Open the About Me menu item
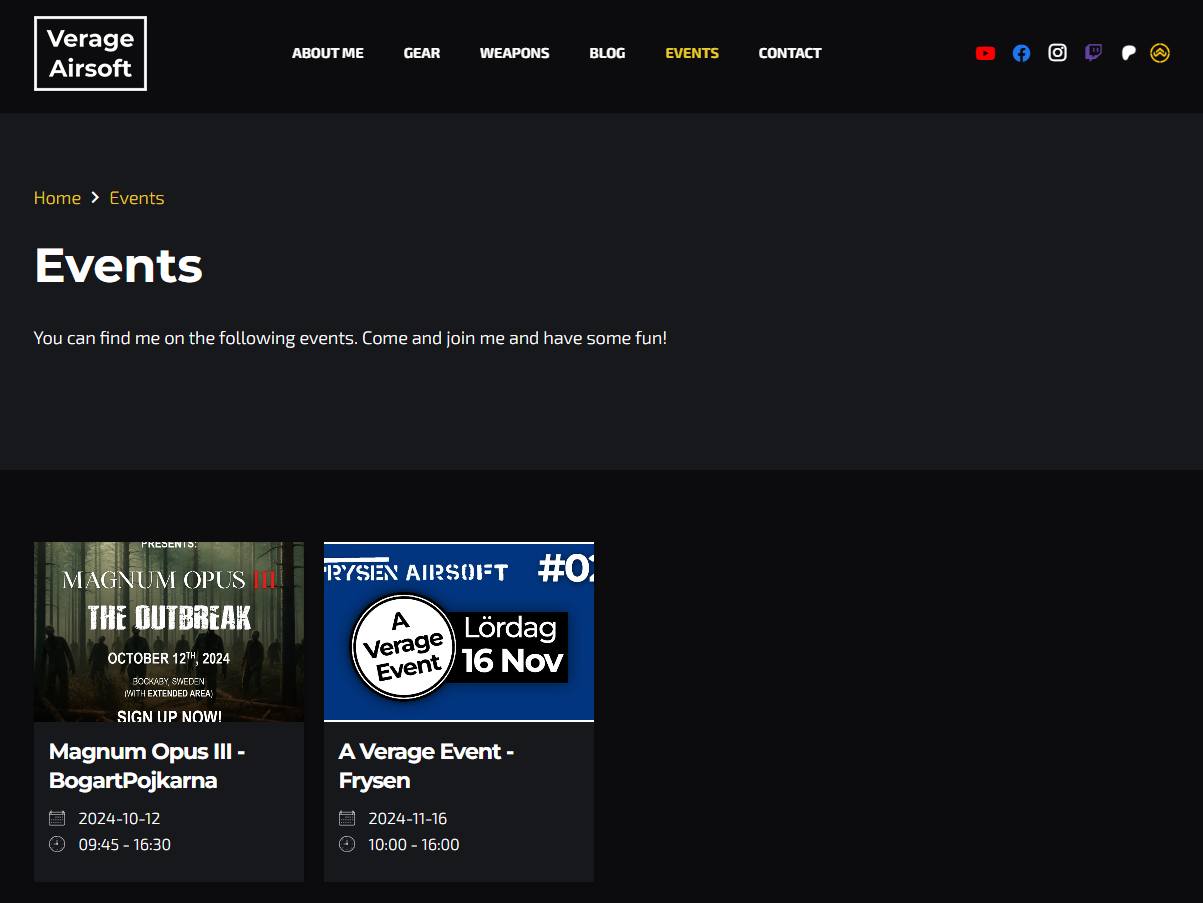1203x903 pixels. [x=328, y=53]
